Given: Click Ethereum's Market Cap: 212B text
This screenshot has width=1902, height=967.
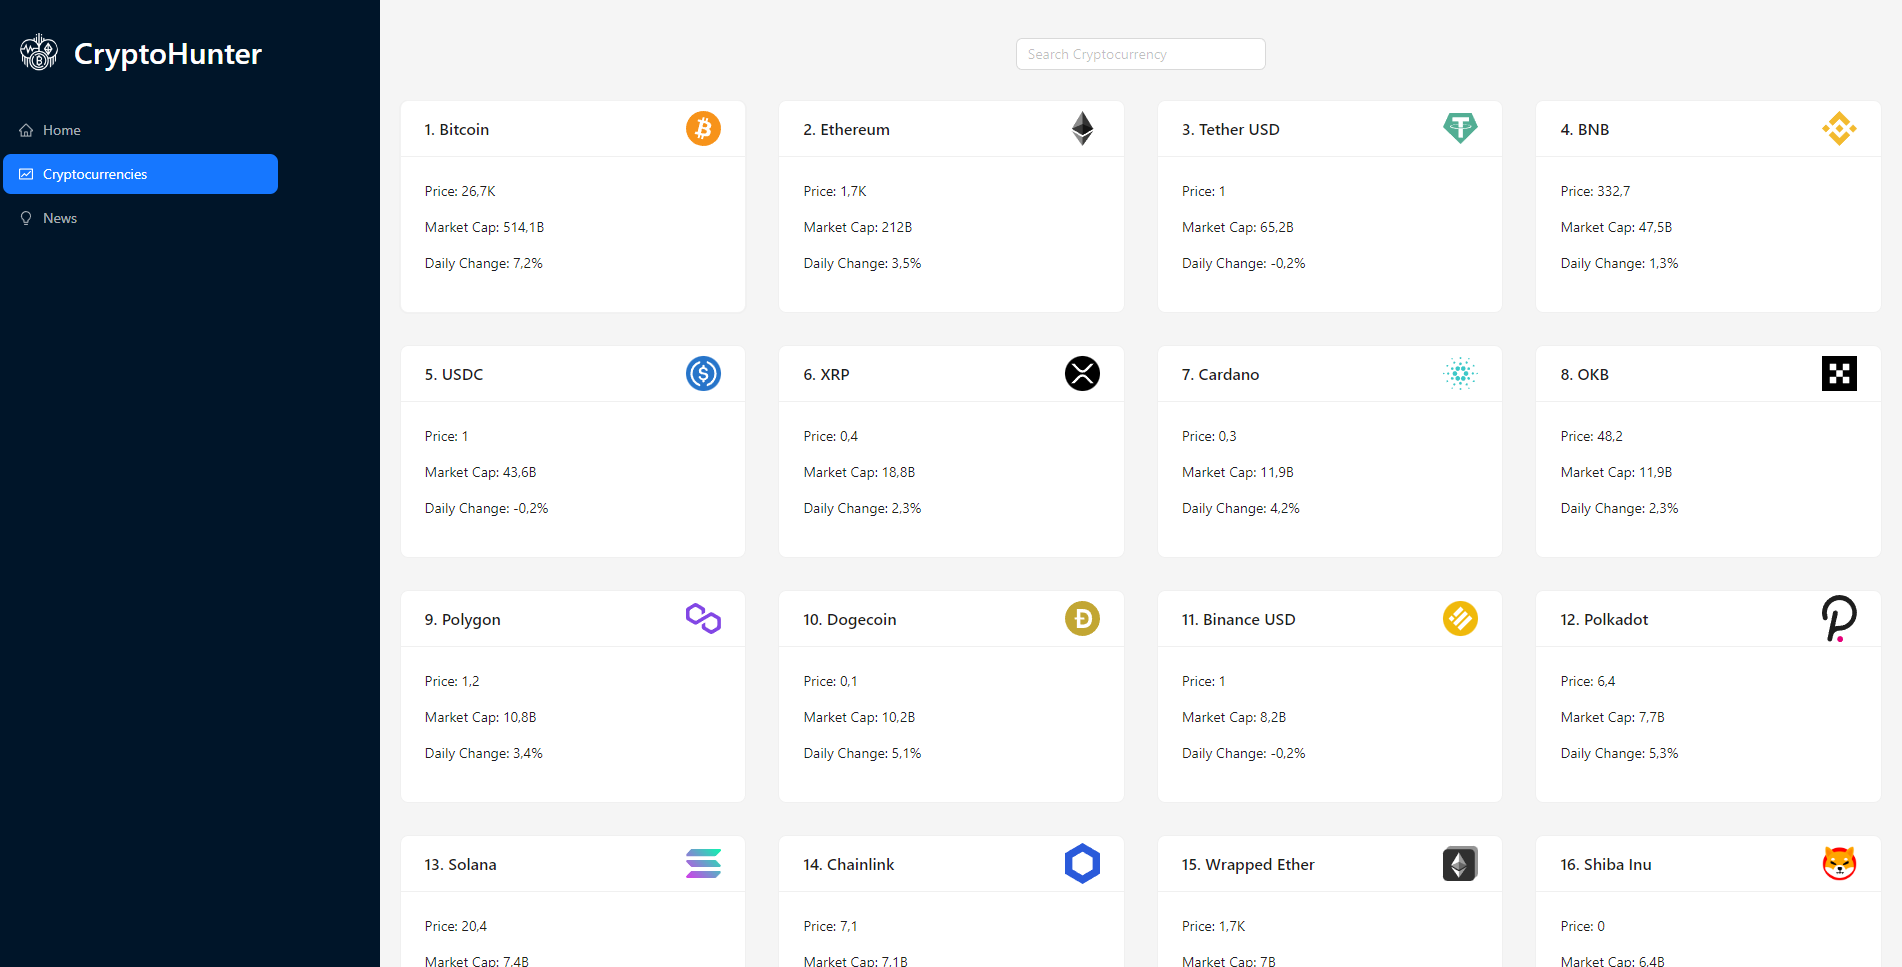Looking at the screenshot, I should pos(857,227).
